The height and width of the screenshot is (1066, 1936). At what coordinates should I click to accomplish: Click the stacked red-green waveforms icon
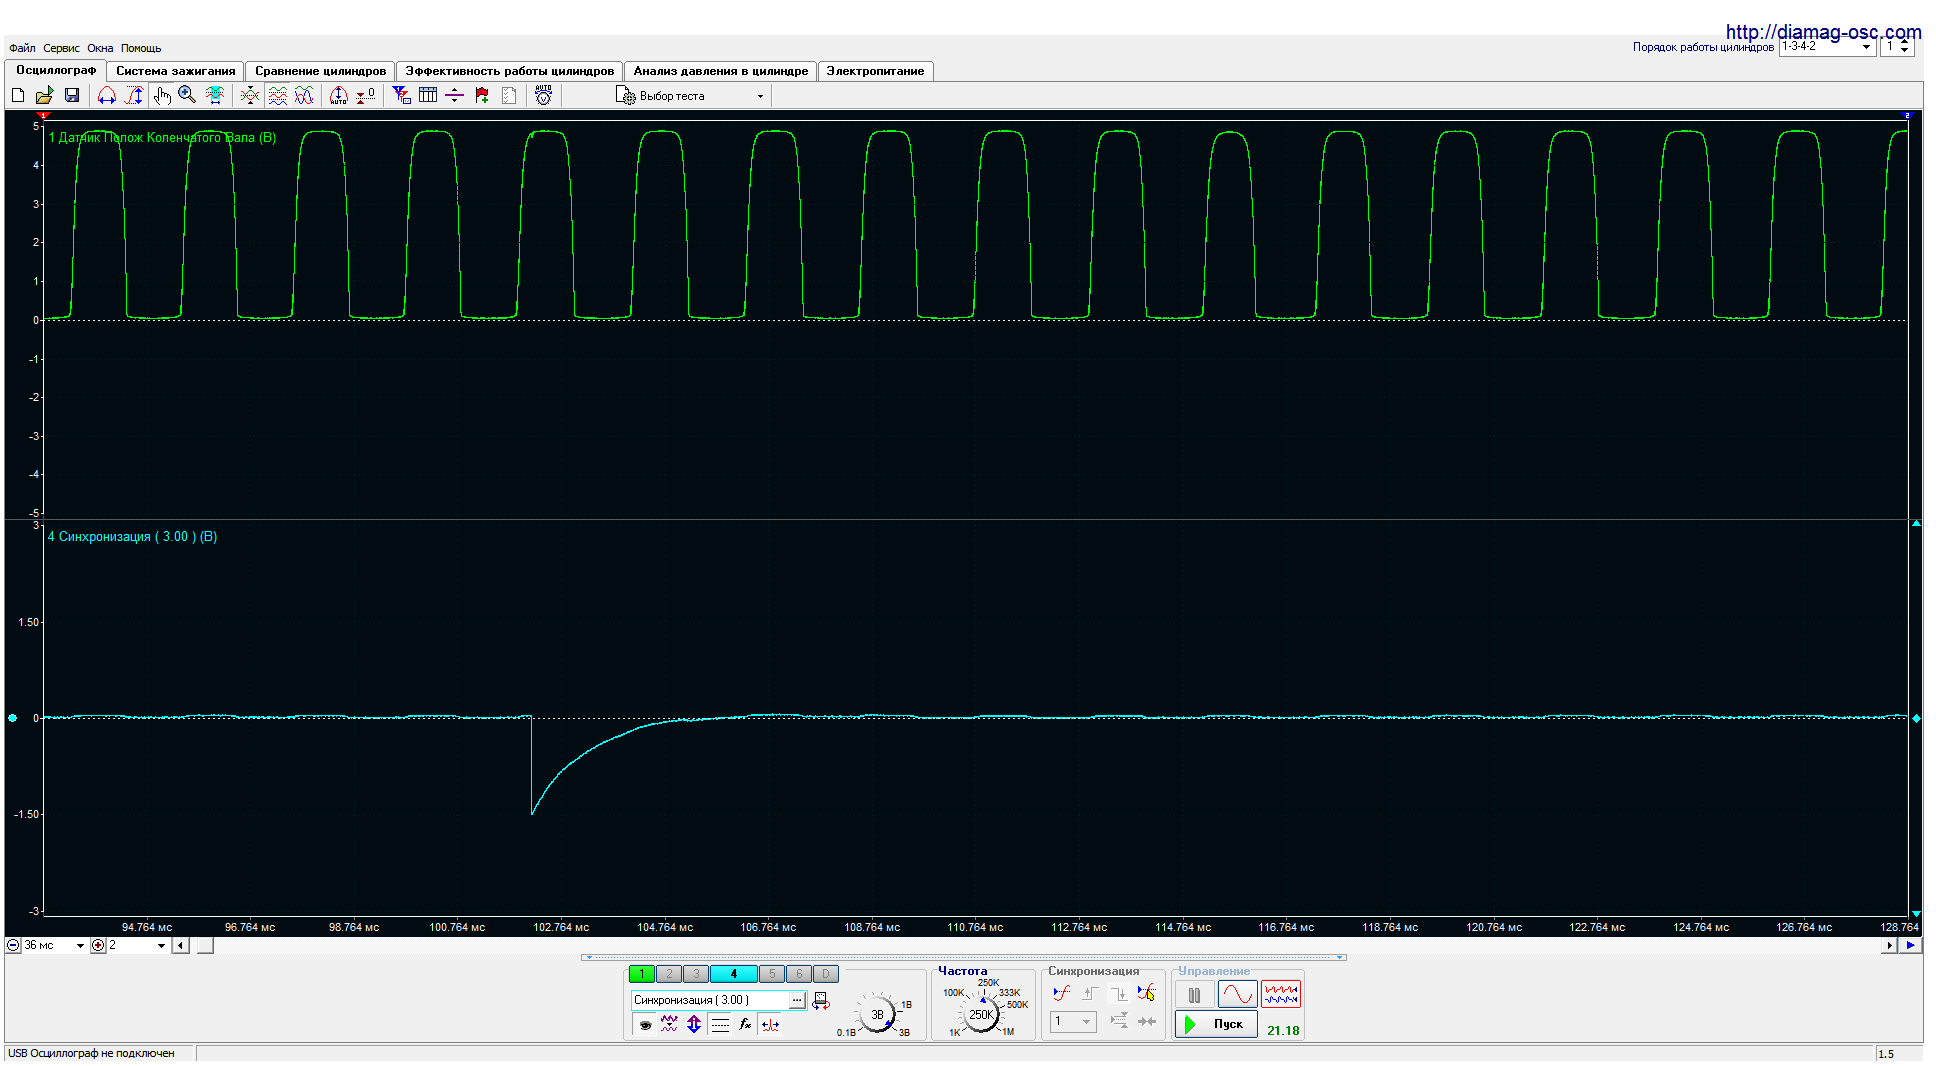pyautogui.click(x=278, y=95)
